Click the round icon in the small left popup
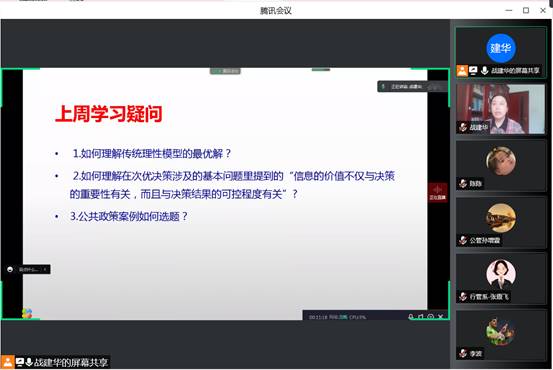This screenshot has width=553, height=370. pyautogui.click(x=10, y=269)
